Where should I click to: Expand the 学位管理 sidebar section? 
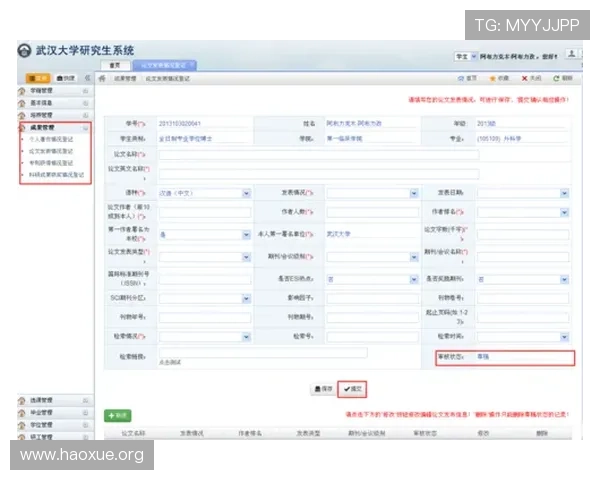(54, 425)
